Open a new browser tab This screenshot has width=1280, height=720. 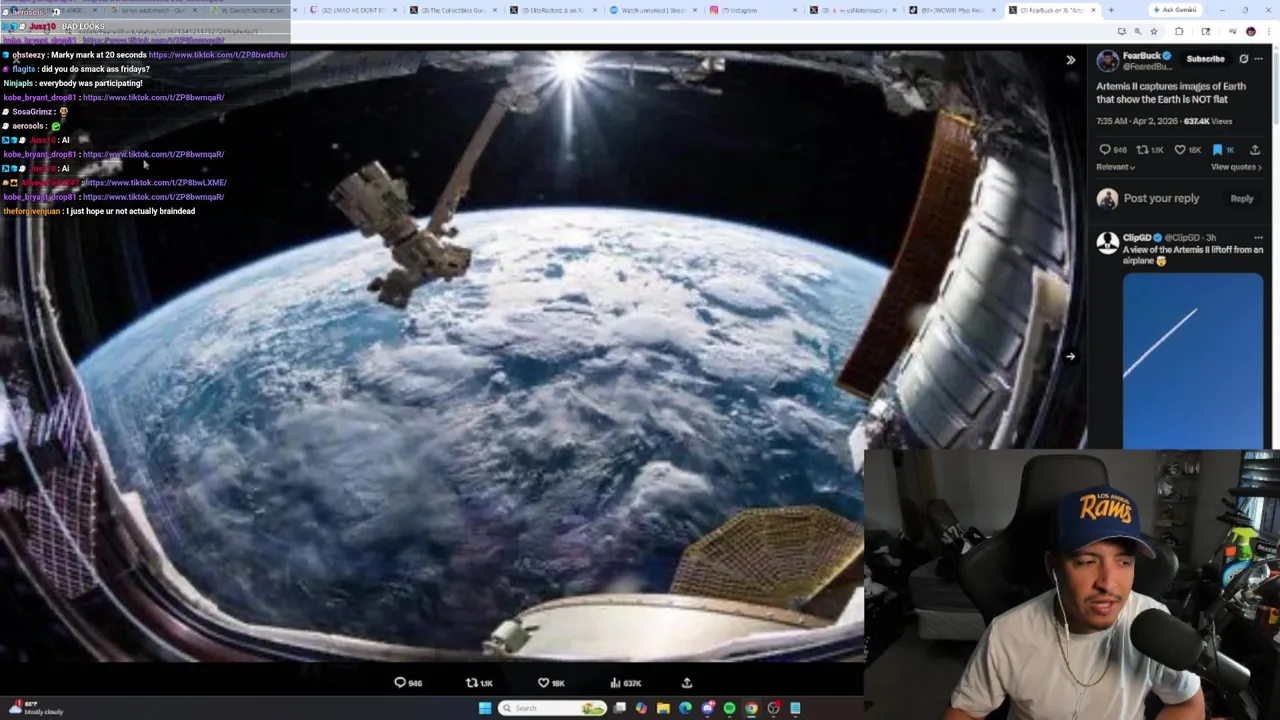[x=1111, y=10]
